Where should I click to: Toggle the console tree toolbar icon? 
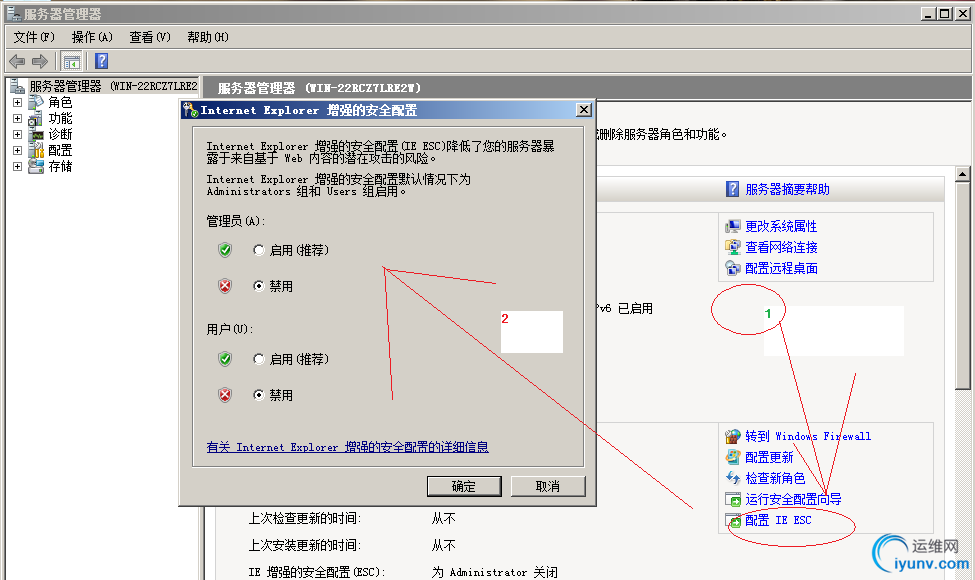(72, 62)
